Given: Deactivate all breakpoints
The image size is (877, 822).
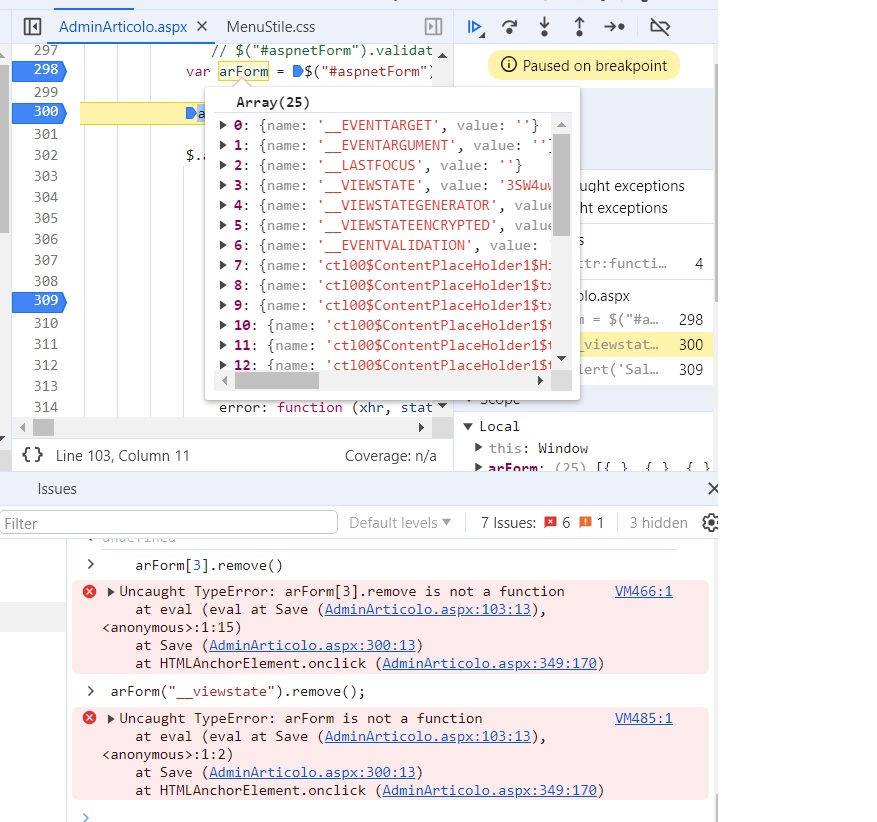Looking at the screenshot, I should [660, 26].
